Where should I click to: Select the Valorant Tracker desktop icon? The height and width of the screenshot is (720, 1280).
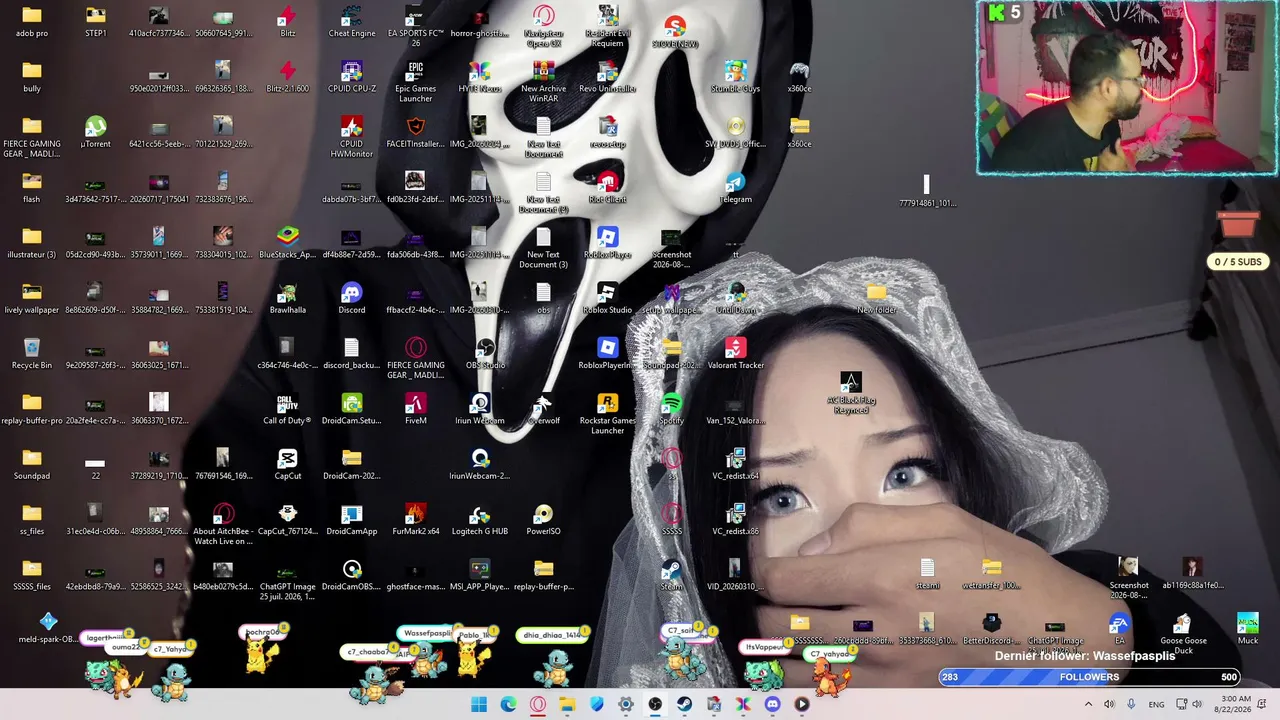736,353
